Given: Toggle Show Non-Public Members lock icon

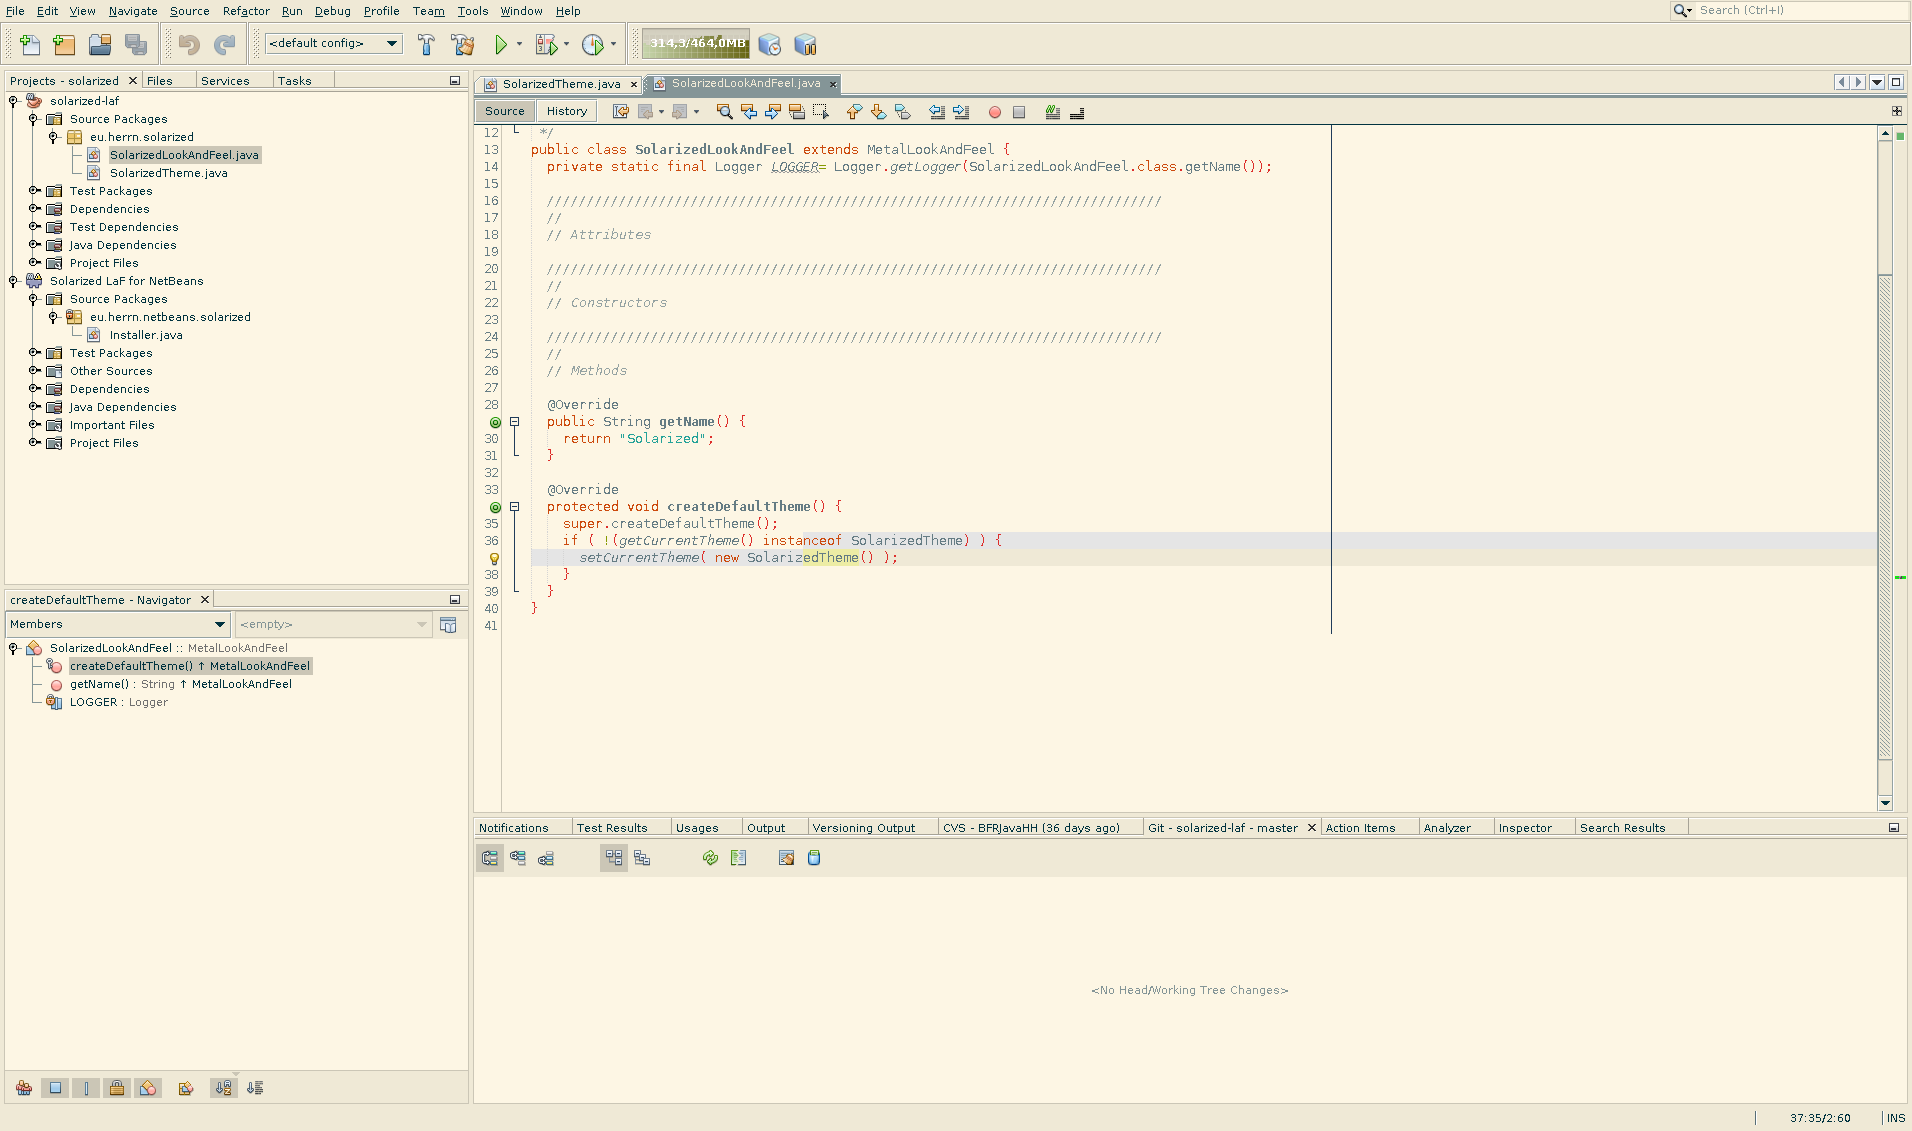Looking at the screenshot, I should pyautogui.click(x=117, y=1088).
